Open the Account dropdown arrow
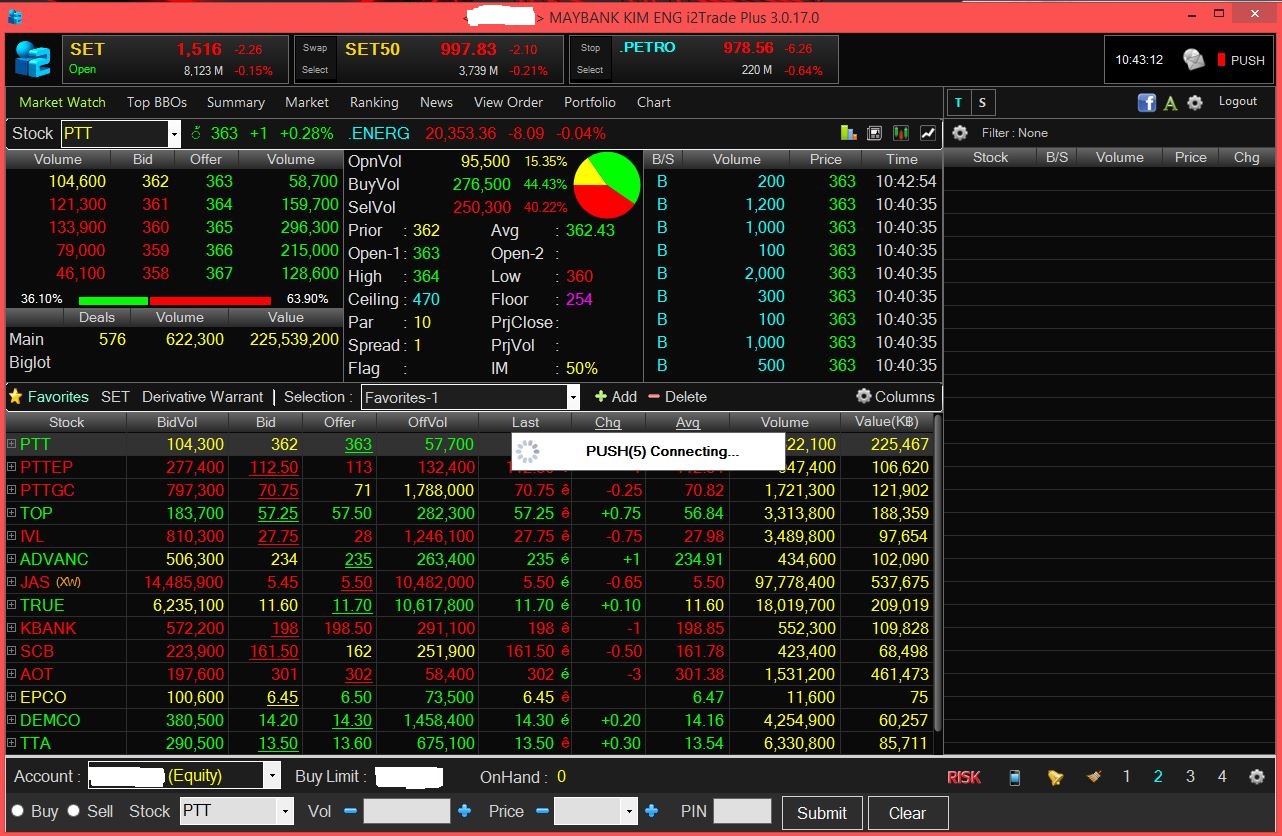 272,776
